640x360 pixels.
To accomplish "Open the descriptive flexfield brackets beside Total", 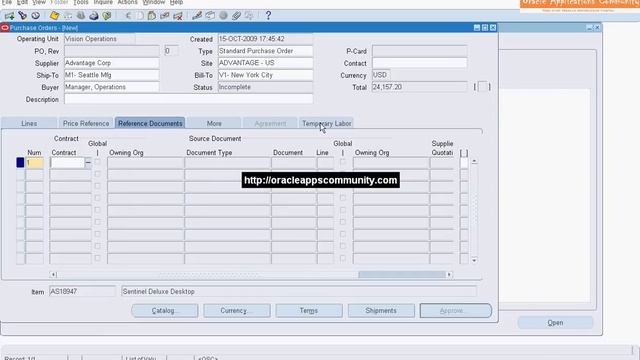I will click(x=482, y=87).
